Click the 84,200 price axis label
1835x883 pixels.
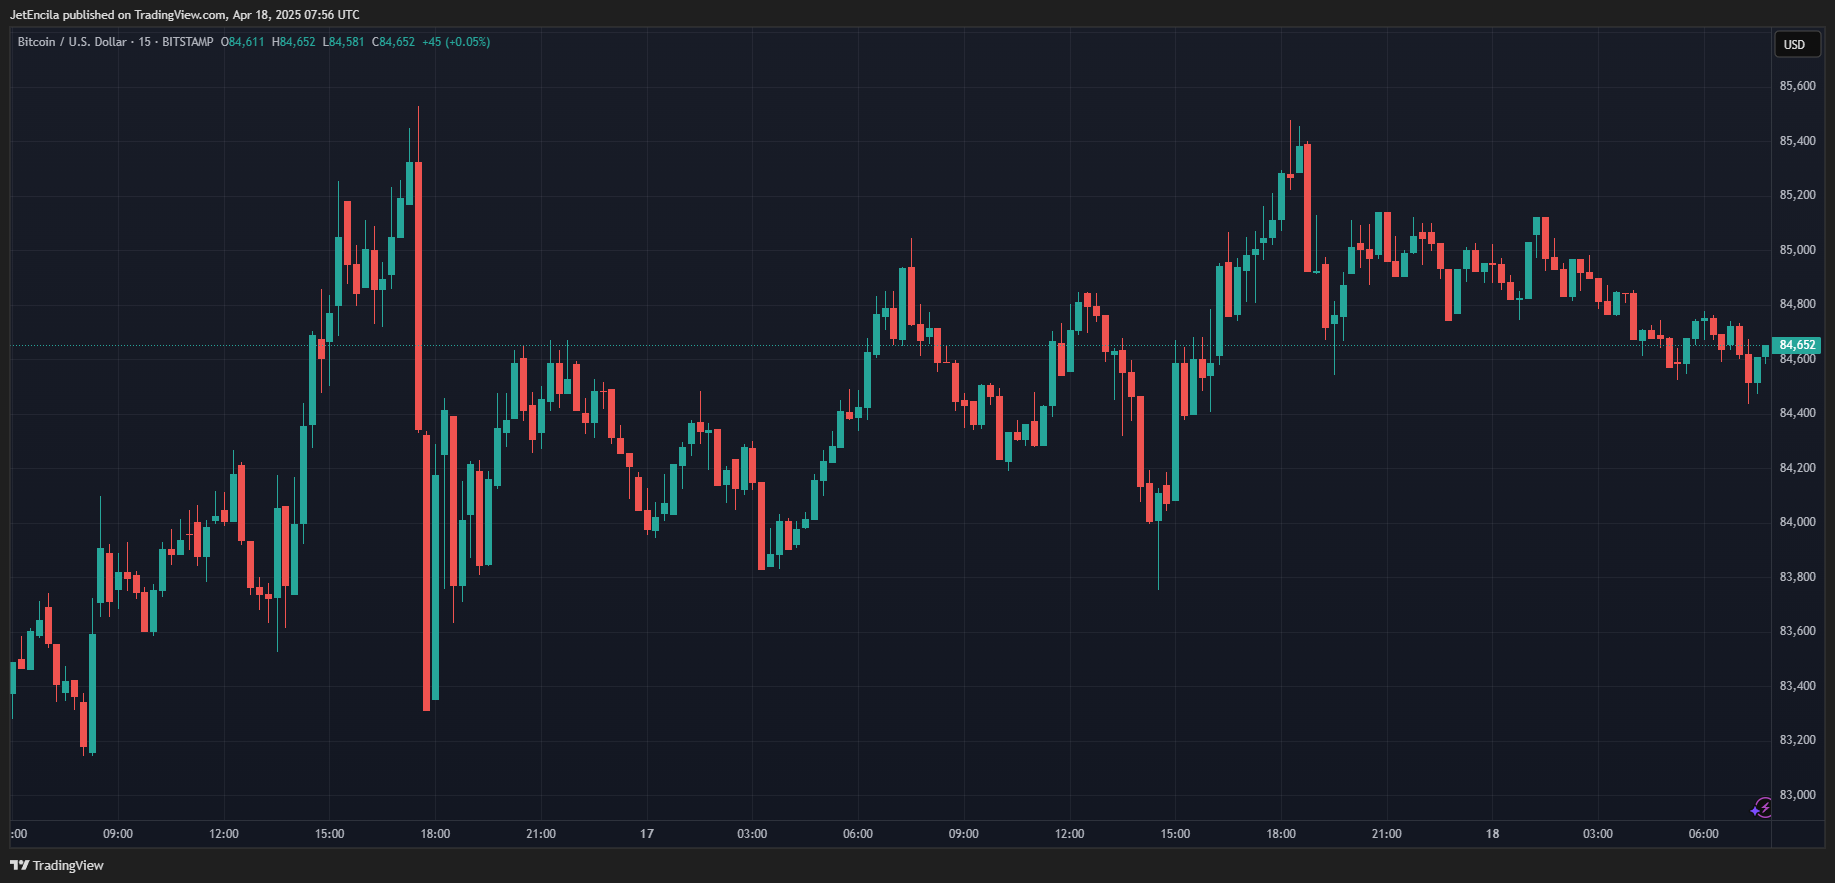coord(1797,468)
